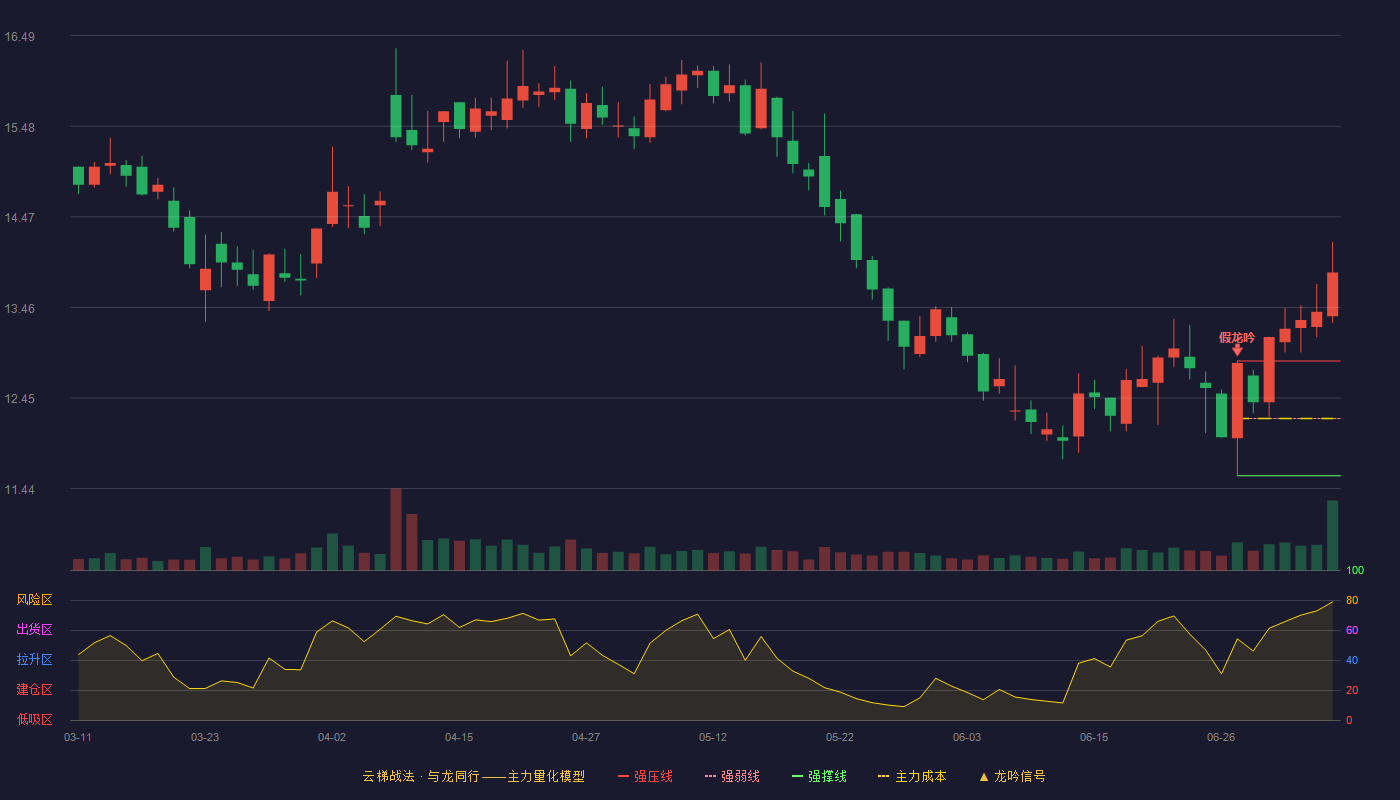Click the 风险区 zone label
The height and width of the screenshot is (800, 1400).
click(x=34, y=600)
